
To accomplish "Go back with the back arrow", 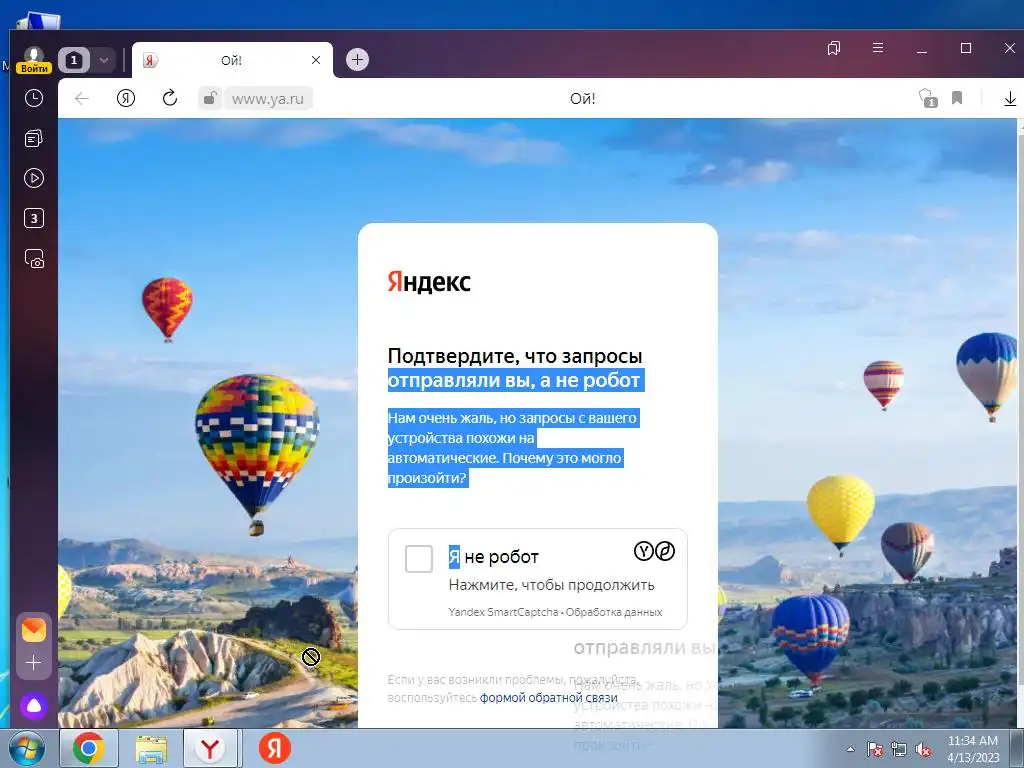I will (82, 99).
